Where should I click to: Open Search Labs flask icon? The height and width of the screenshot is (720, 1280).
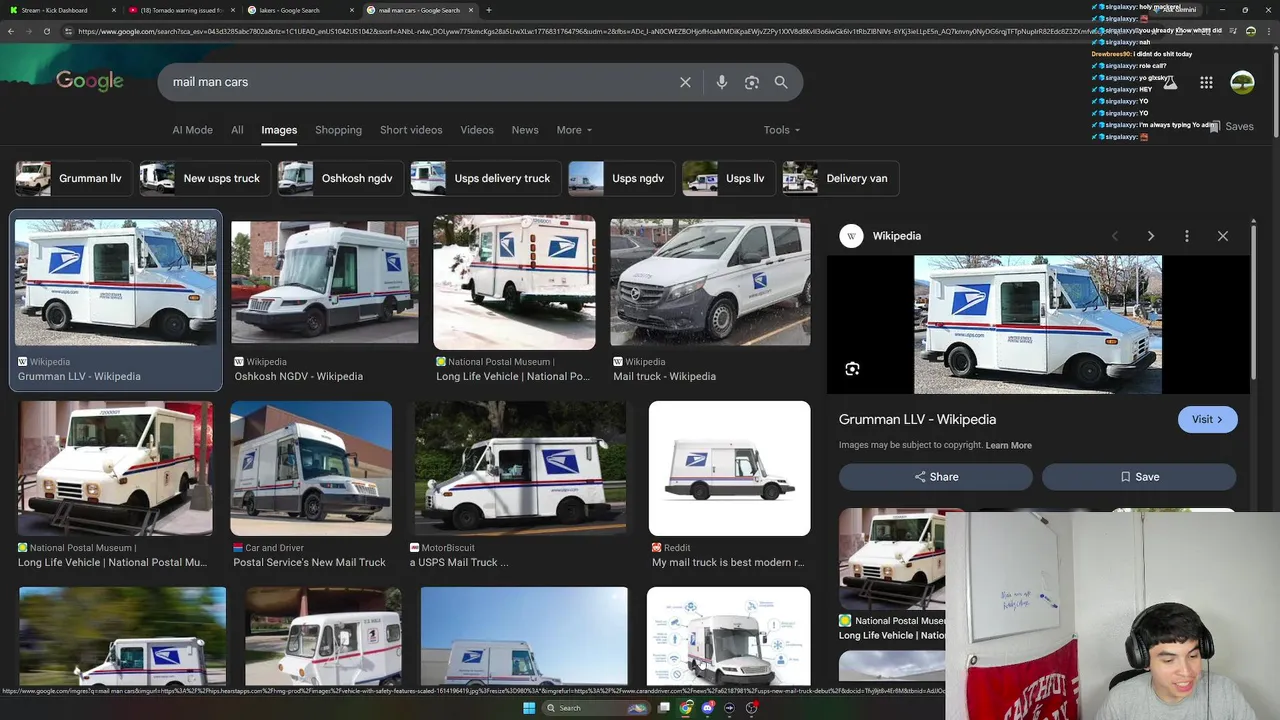(1170, 83)
